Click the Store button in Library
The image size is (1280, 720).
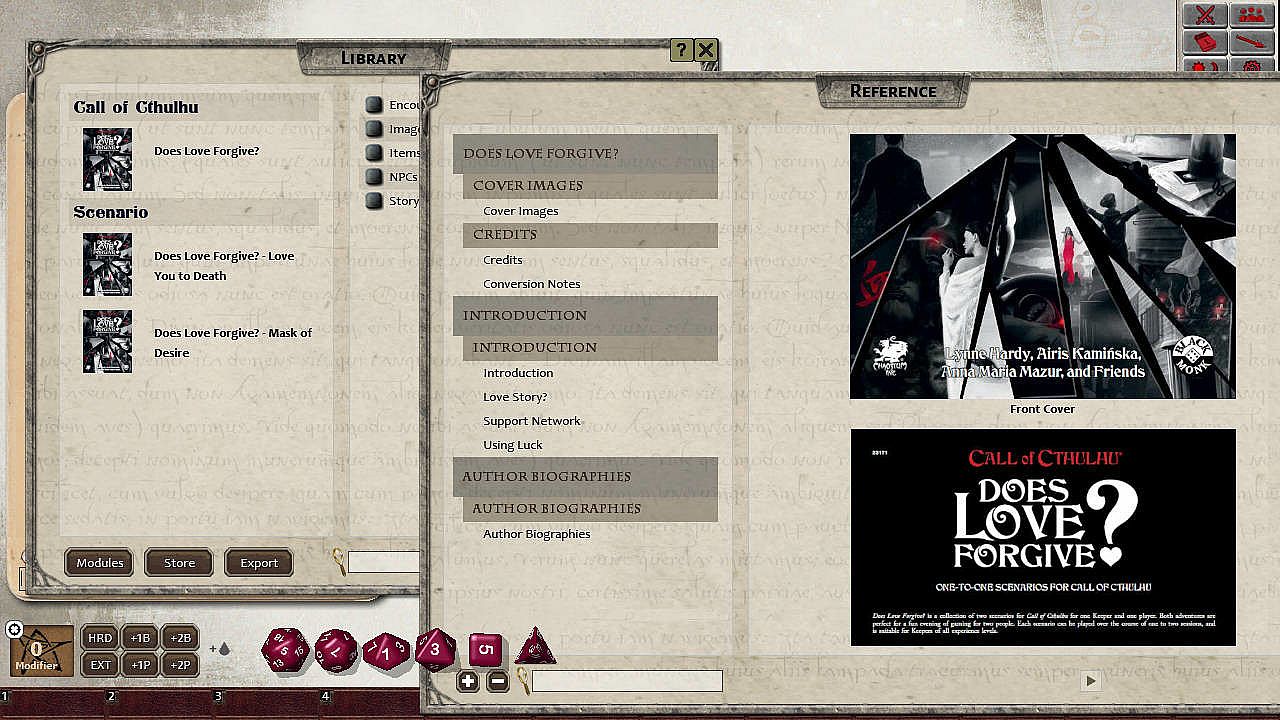coord(179,562)
